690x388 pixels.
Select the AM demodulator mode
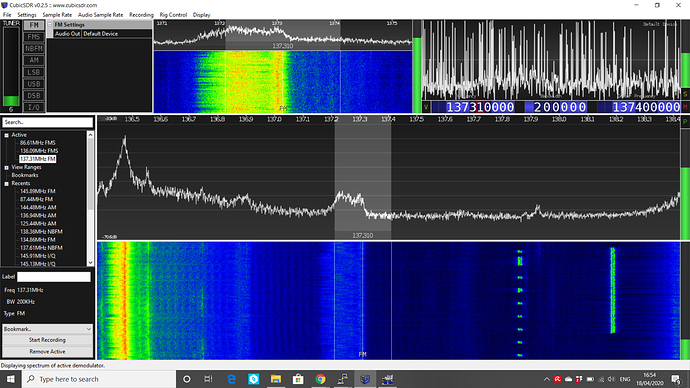34,60
